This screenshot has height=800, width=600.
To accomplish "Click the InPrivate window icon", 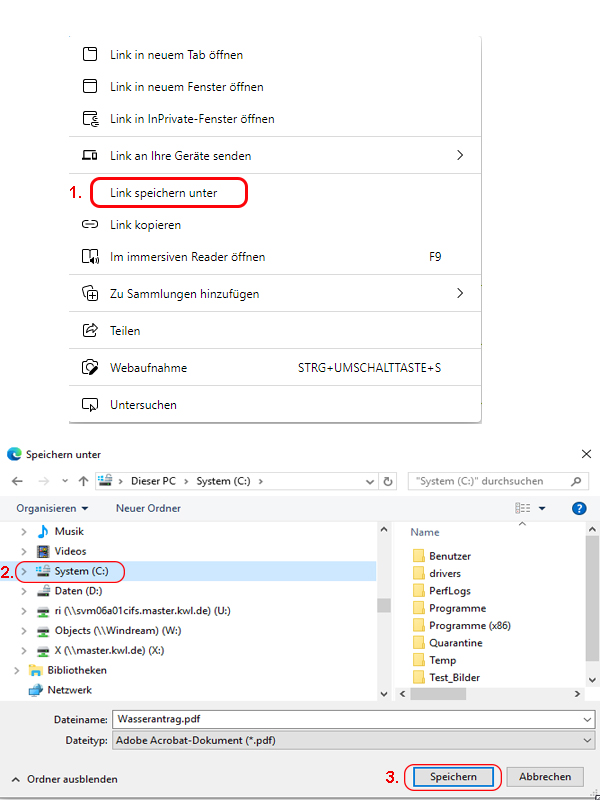I will coord(90,118).
